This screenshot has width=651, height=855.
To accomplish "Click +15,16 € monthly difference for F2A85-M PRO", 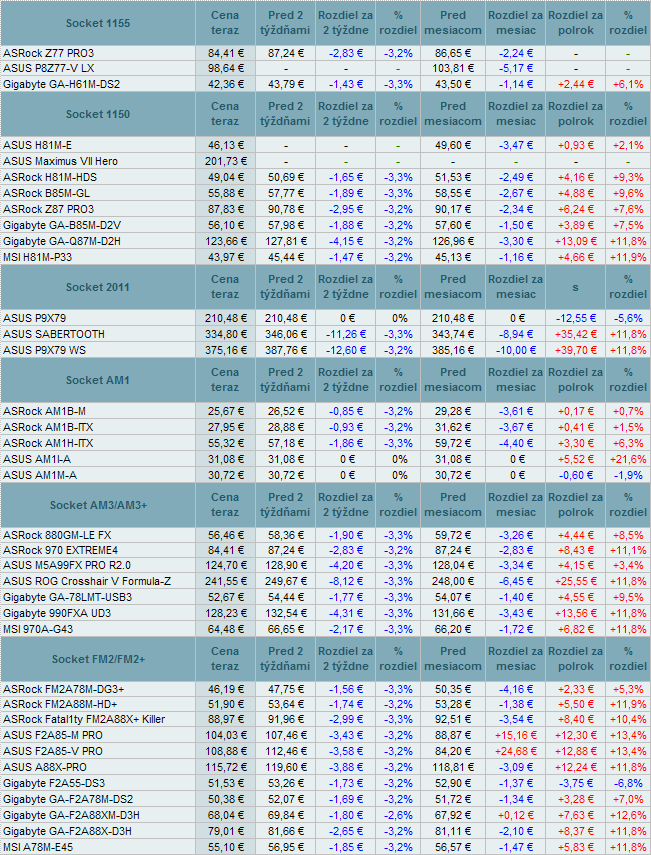I will point(516,735).
